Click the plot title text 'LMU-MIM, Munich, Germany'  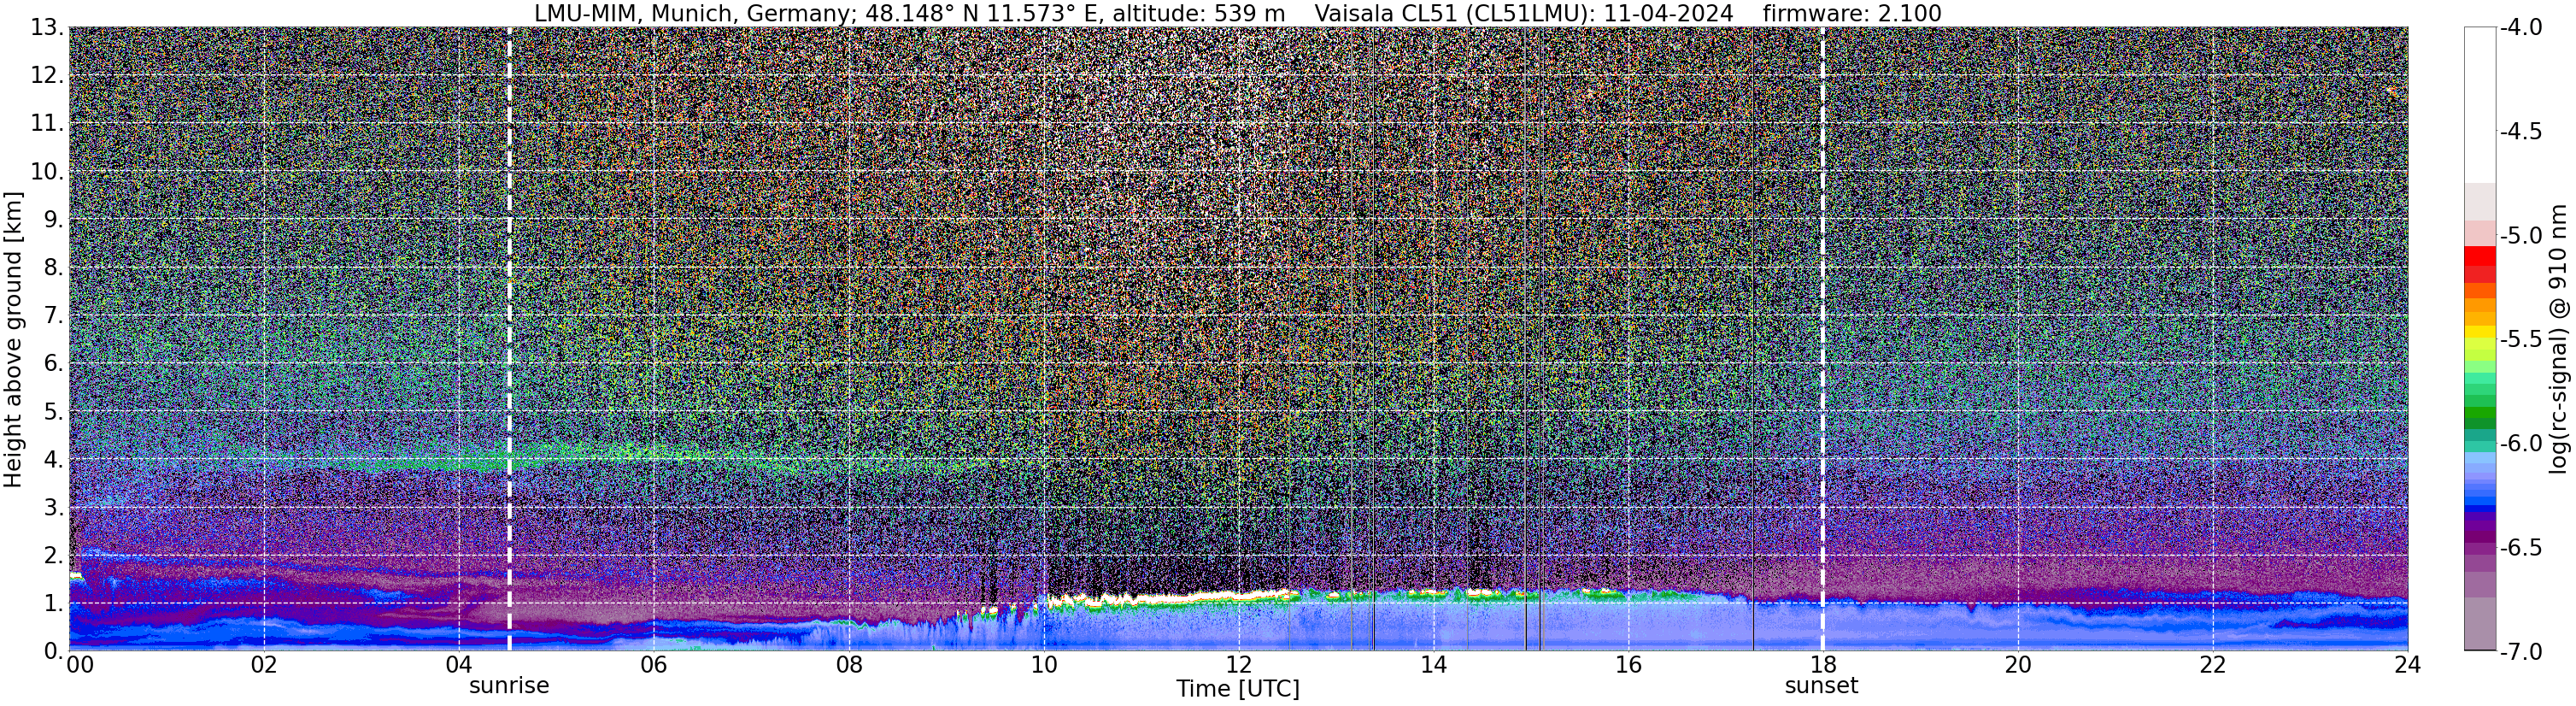point(691,13)
